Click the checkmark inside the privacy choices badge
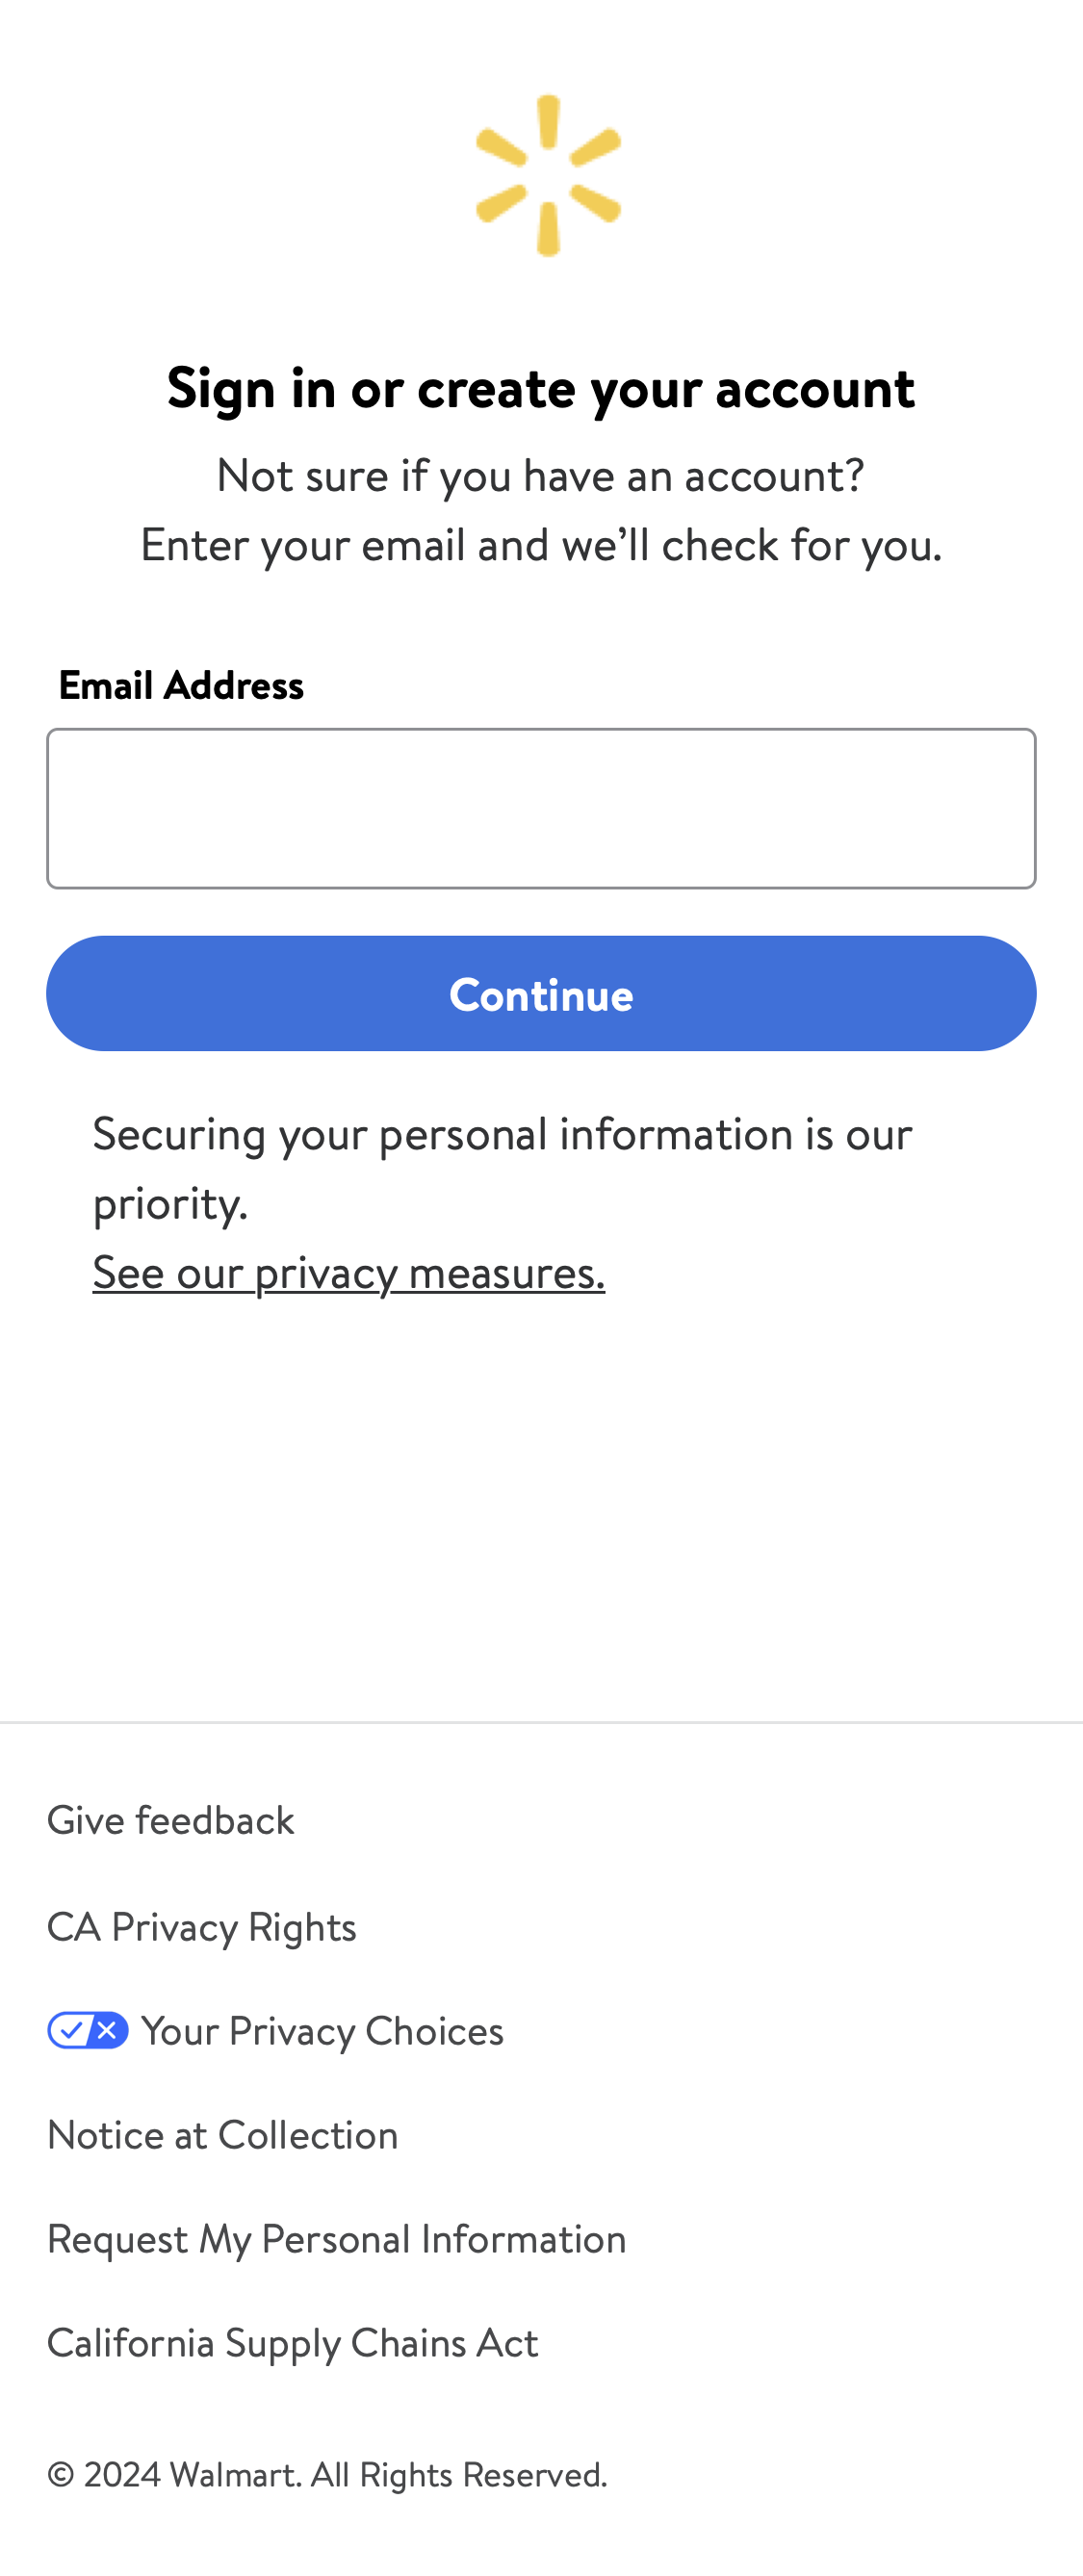 72,2031
